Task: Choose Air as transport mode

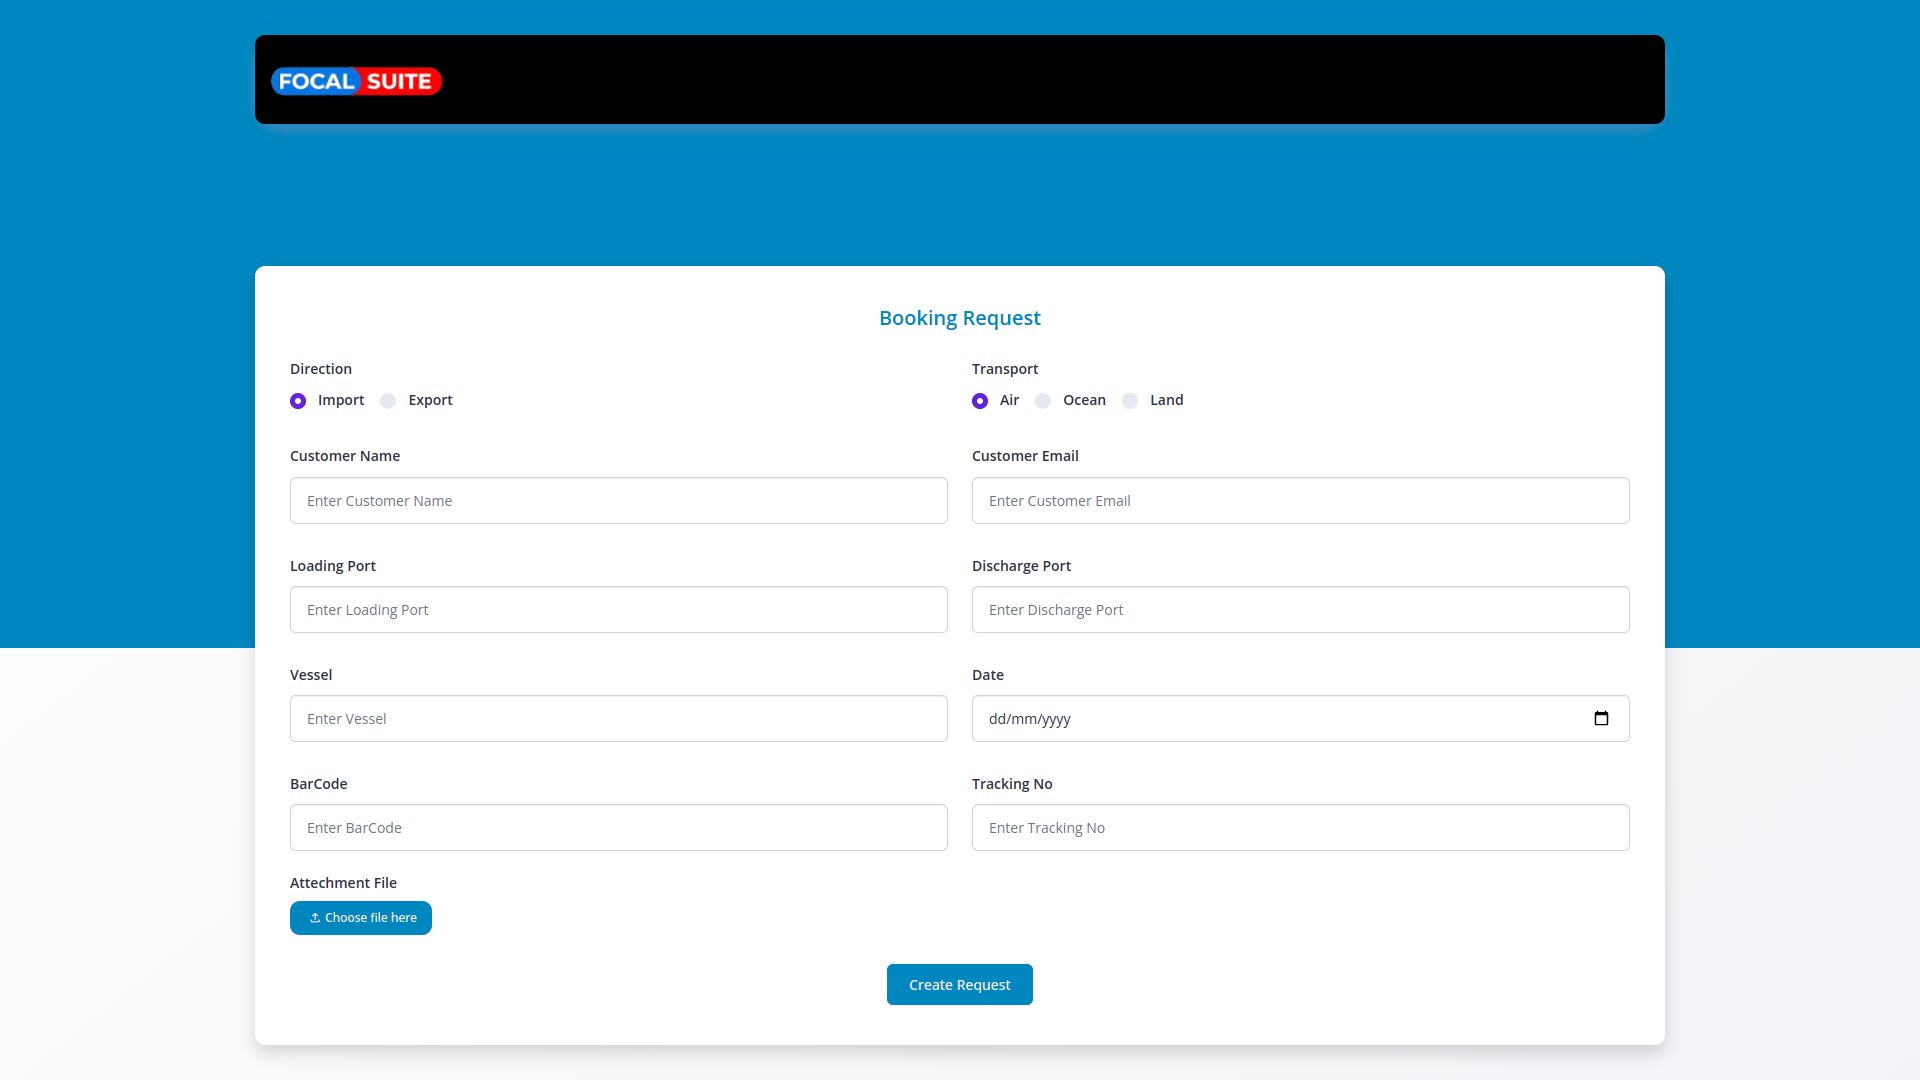Action: pyautogui.click(x=980, y=401)
